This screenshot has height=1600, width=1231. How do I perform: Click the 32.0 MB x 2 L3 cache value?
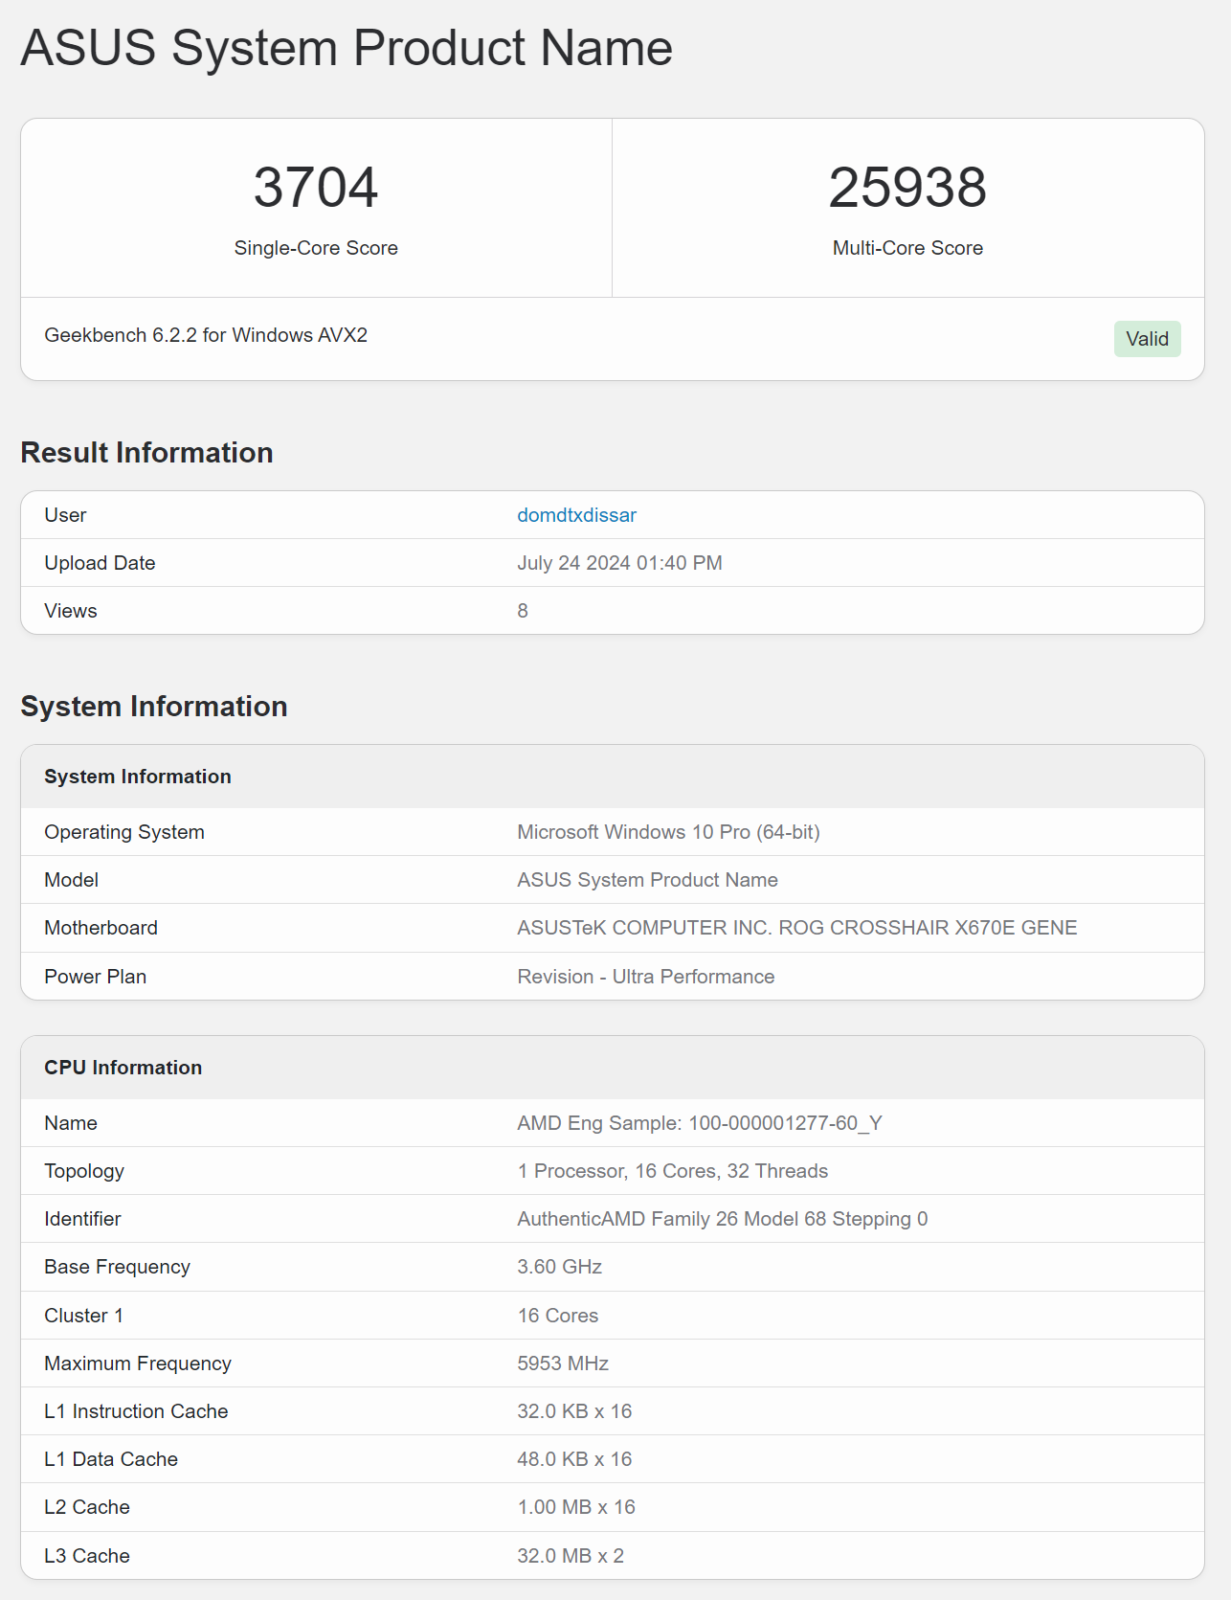click(570, 1556)
